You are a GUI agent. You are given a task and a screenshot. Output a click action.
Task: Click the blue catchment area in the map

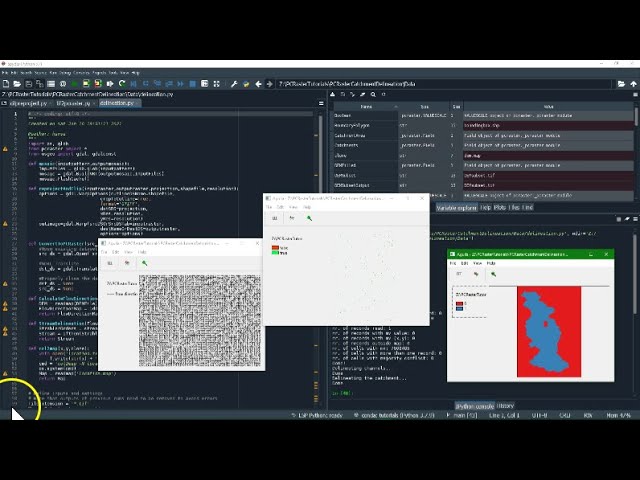coord(545,333)
